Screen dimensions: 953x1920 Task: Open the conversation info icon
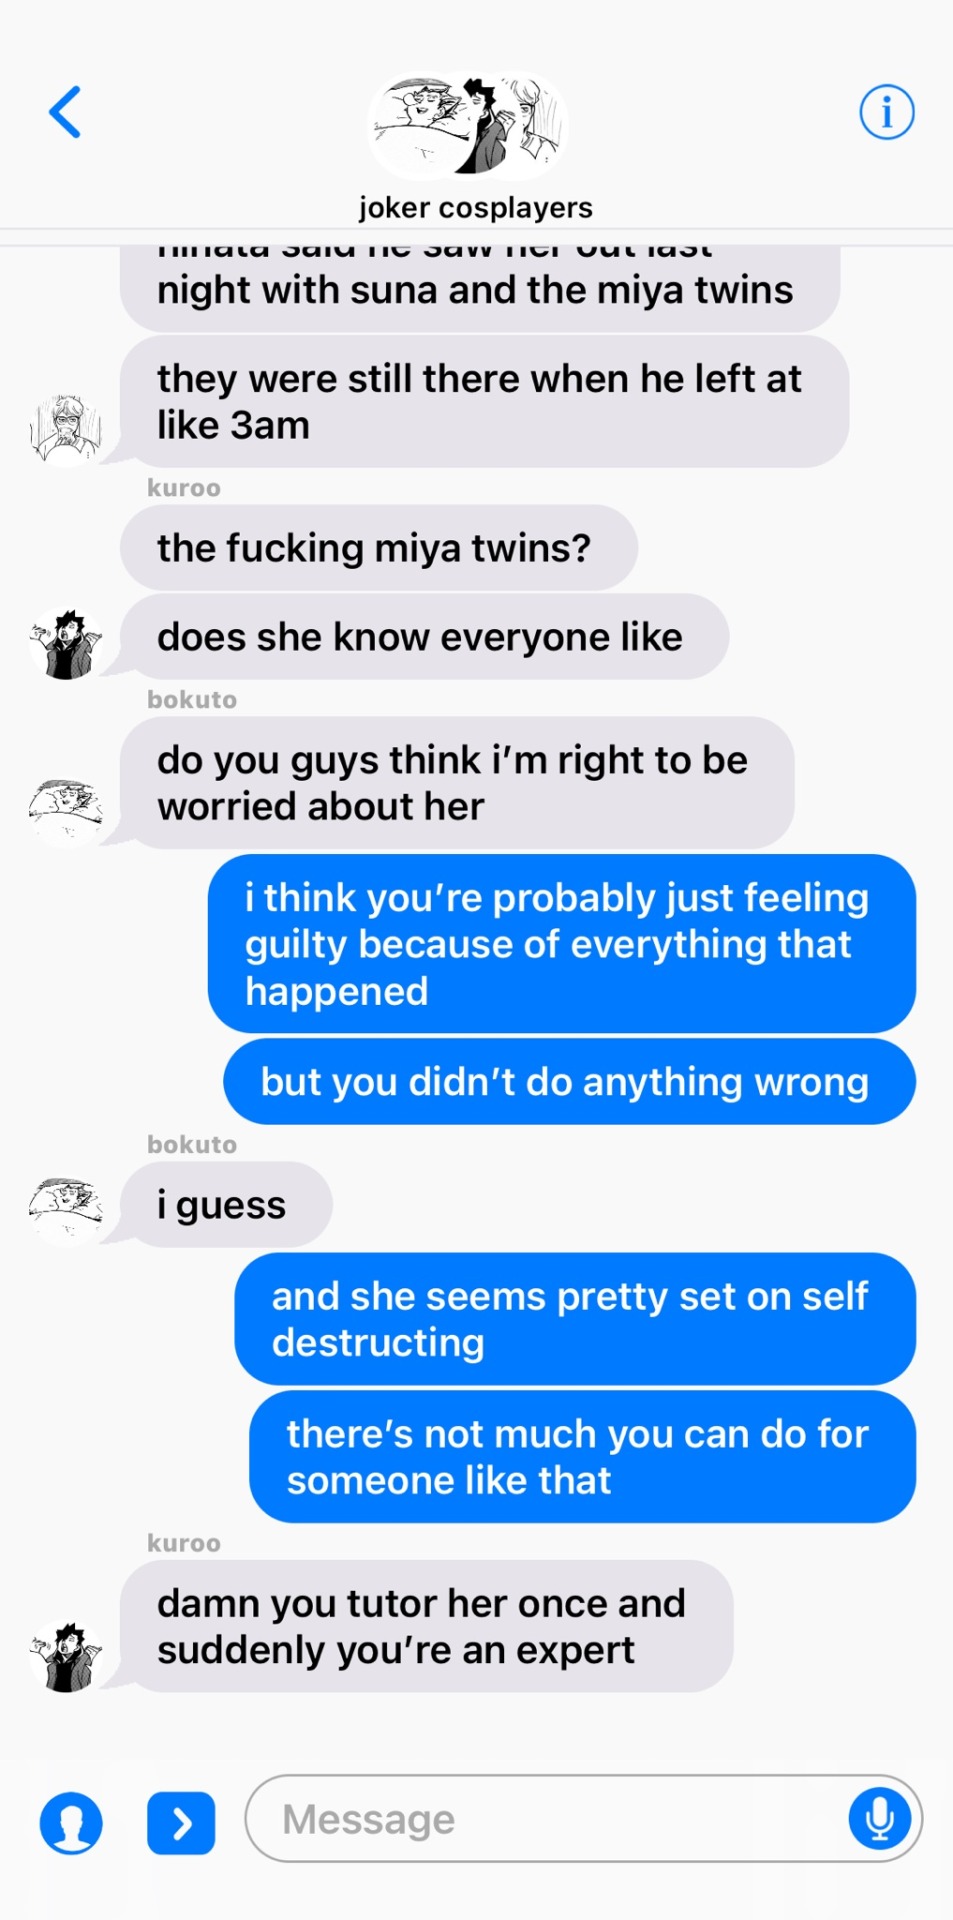click(886, 111)
